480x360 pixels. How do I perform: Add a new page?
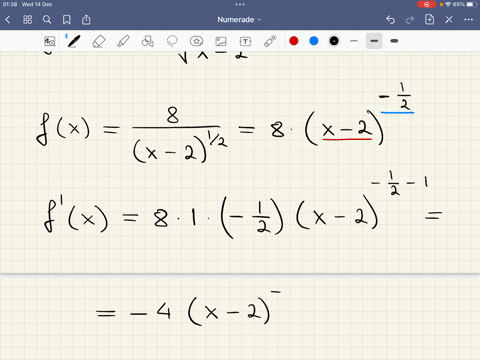[429, 20]
